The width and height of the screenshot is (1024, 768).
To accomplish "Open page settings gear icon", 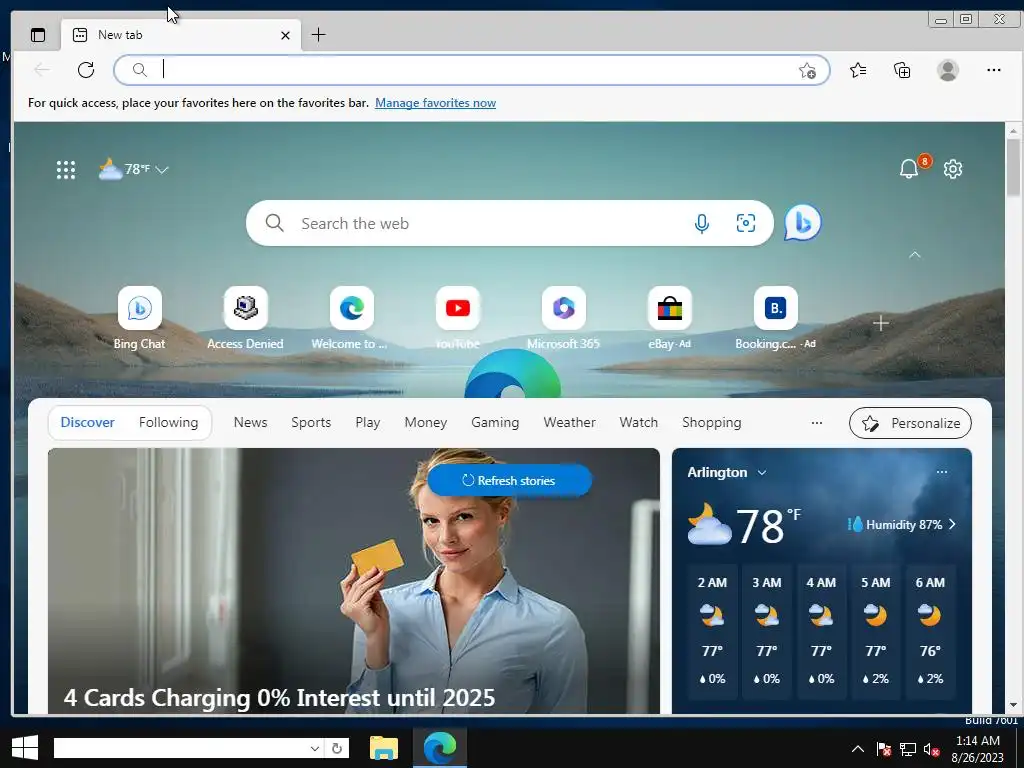I will point(953,169).
